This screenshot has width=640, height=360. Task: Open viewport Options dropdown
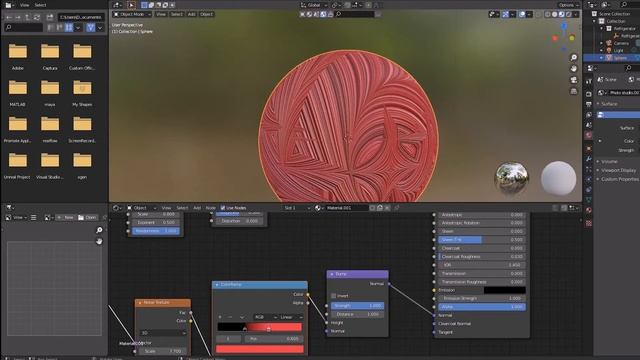pyautogui.click(x=569, y=5)
